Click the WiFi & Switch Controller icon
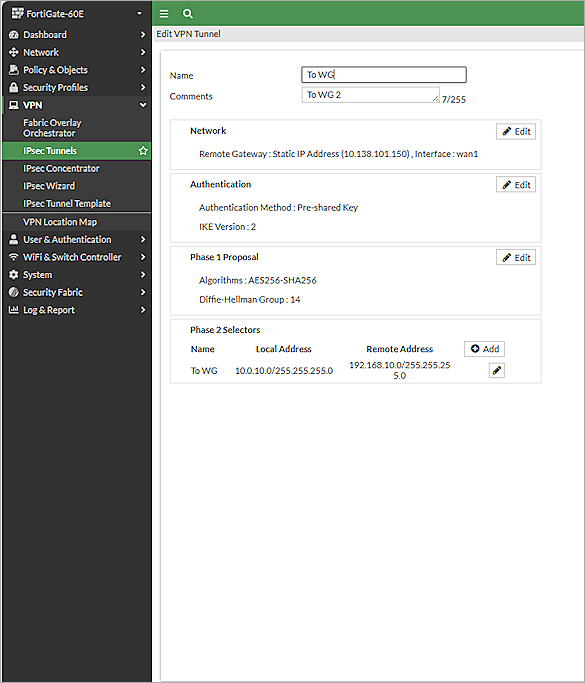 click(14, 257)
